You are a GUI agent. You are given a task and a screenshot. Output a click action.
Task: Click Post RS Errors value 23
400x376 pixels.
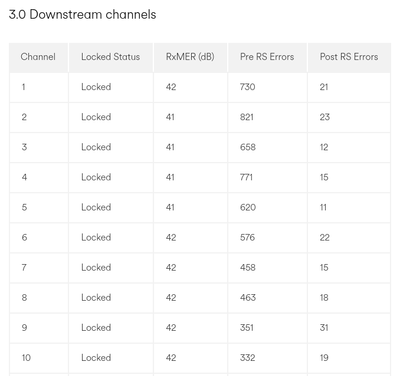click(x=325, y=117)
